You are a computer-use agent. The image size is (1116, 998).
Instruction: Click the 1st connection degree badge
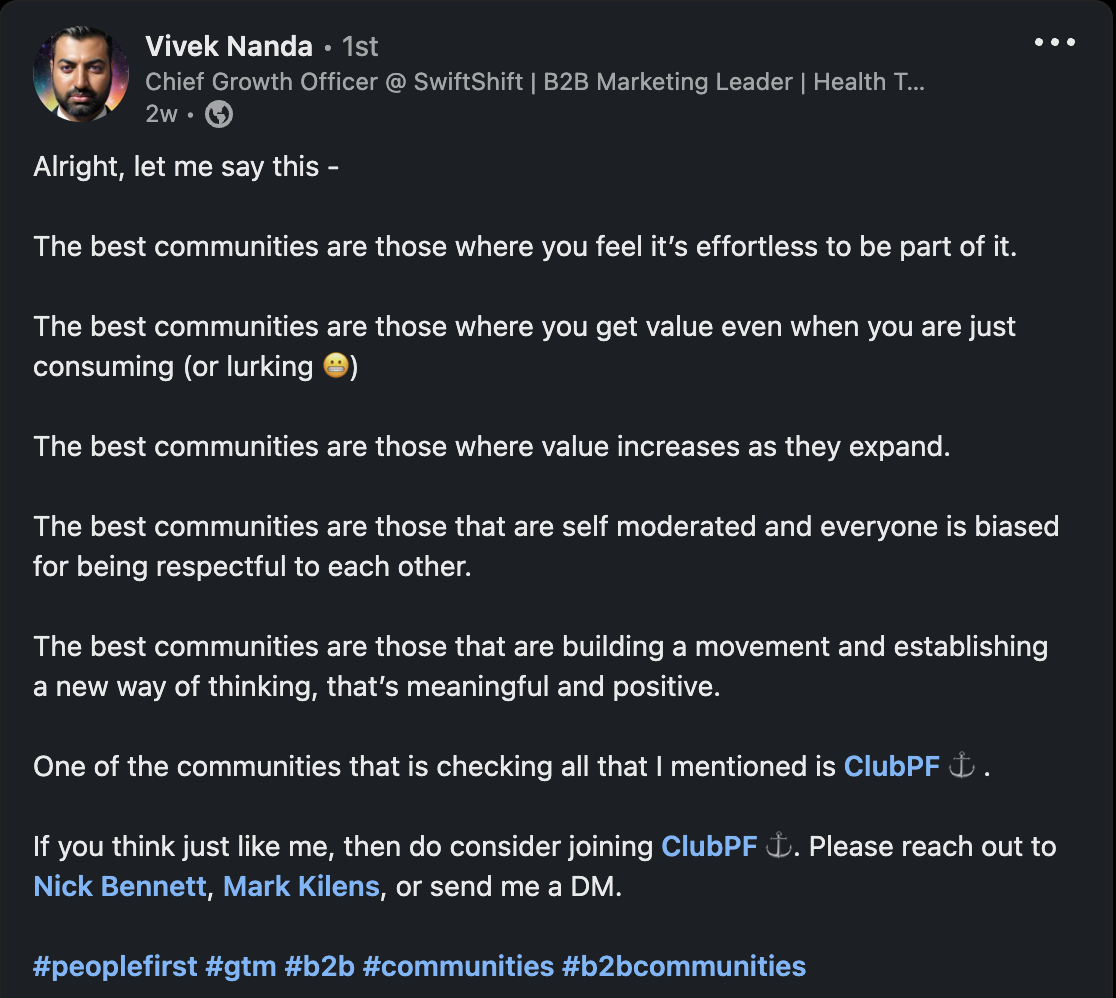[x=360, y=47]
